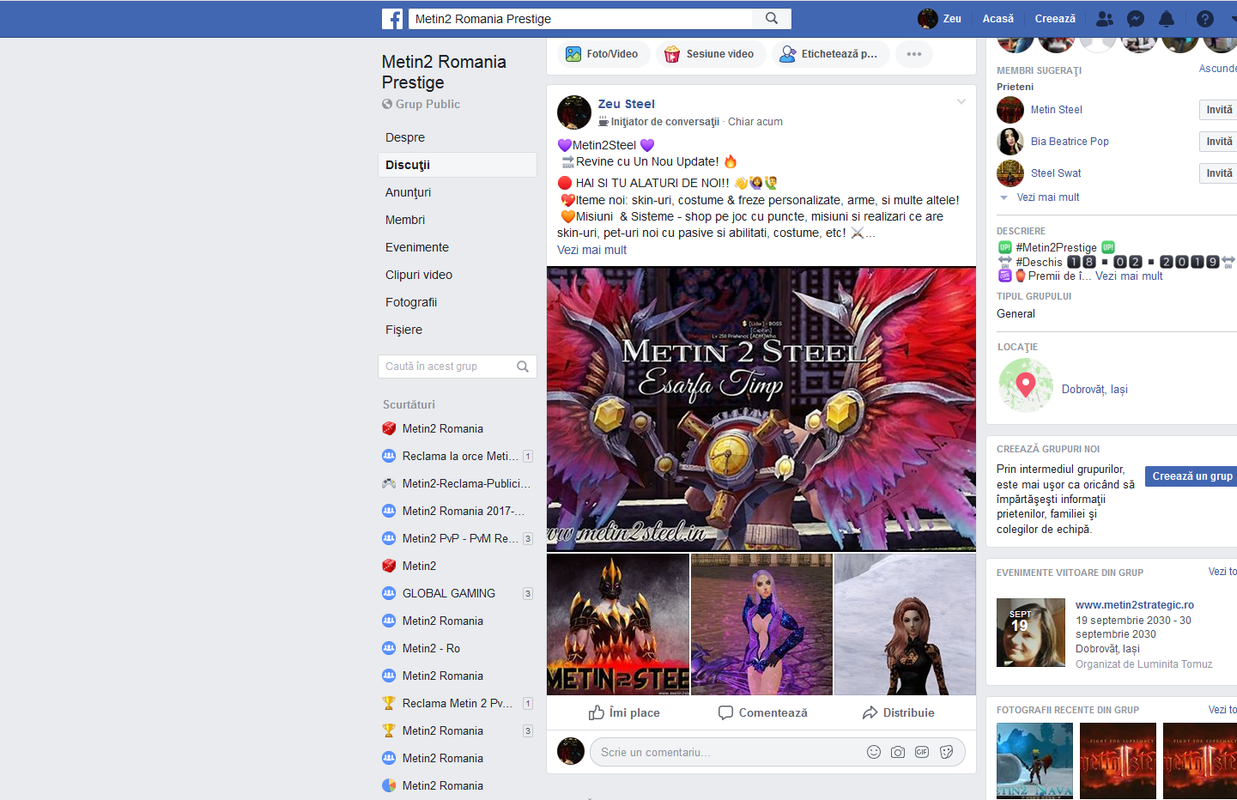Screen dimensions: 1237x800
Task: Open the red-haired woman thumbnail image
Action: [905, 624]
